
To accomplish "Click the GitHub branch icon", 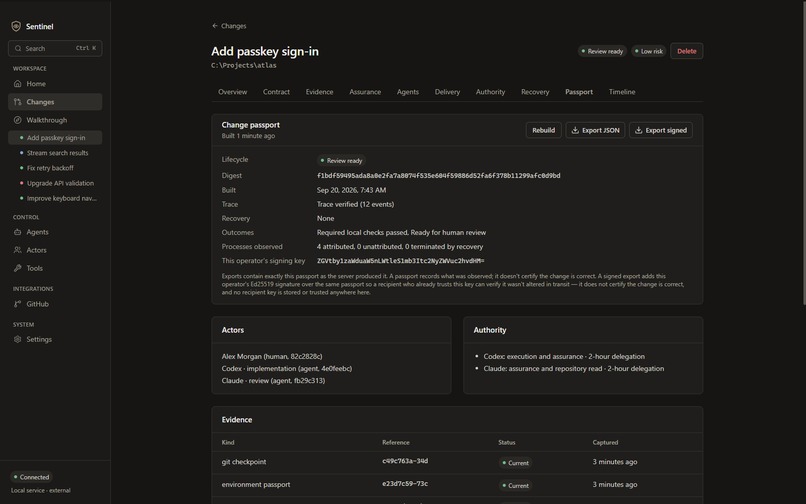I will [x=17, y=304].
